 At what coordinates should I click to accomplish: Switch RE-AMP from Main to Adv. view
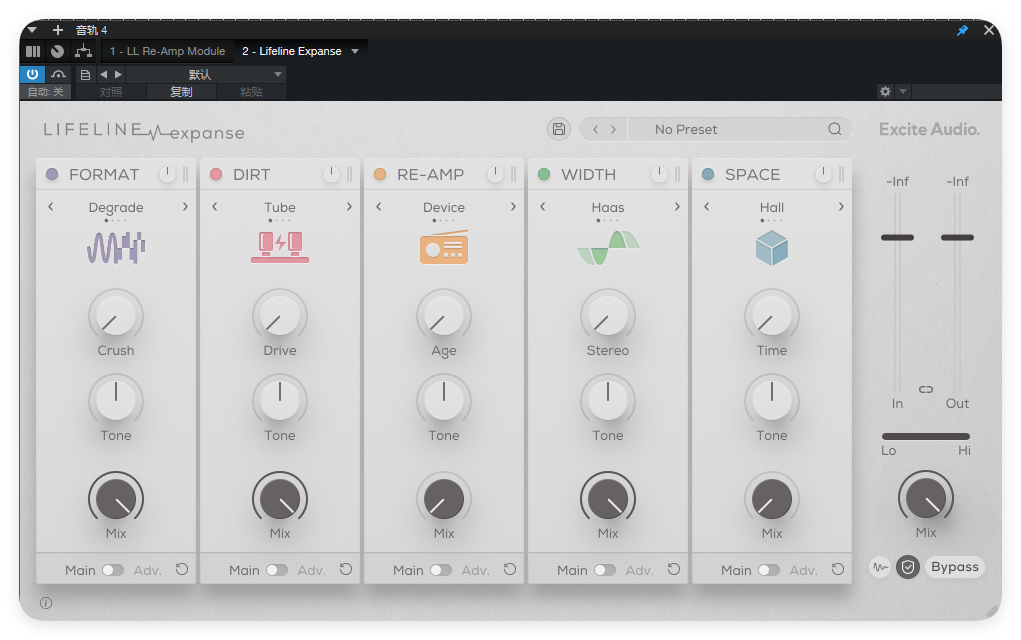pyautogui.click(x=441, y=570)
